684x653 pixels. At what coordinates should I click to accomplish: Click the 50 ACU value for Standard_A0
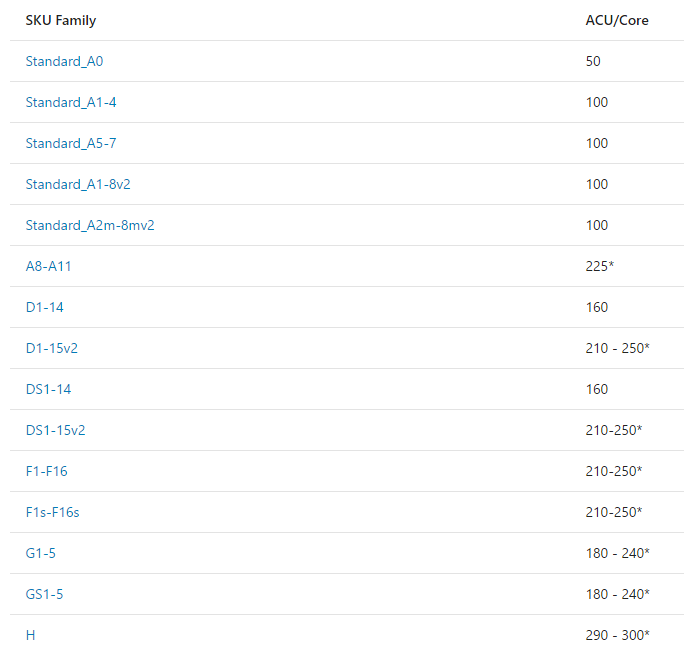coord(593,62)
